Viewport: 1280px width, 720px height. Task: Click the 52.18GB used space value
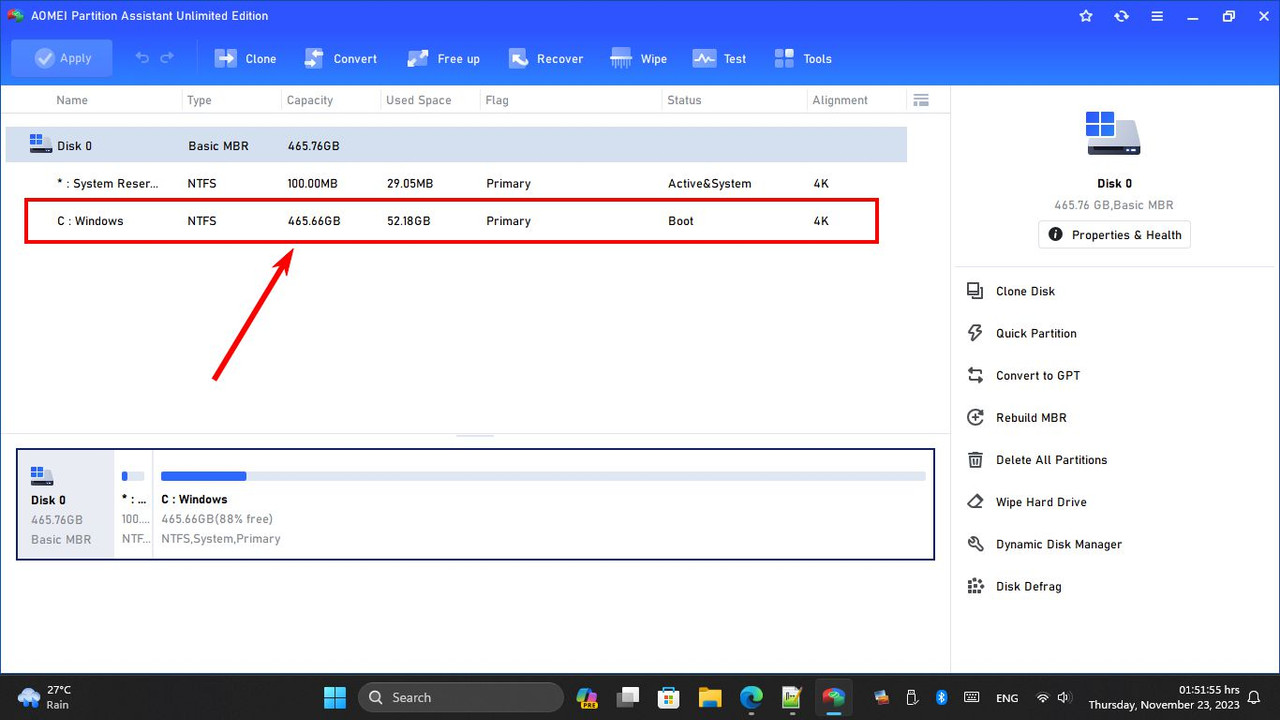408,221
